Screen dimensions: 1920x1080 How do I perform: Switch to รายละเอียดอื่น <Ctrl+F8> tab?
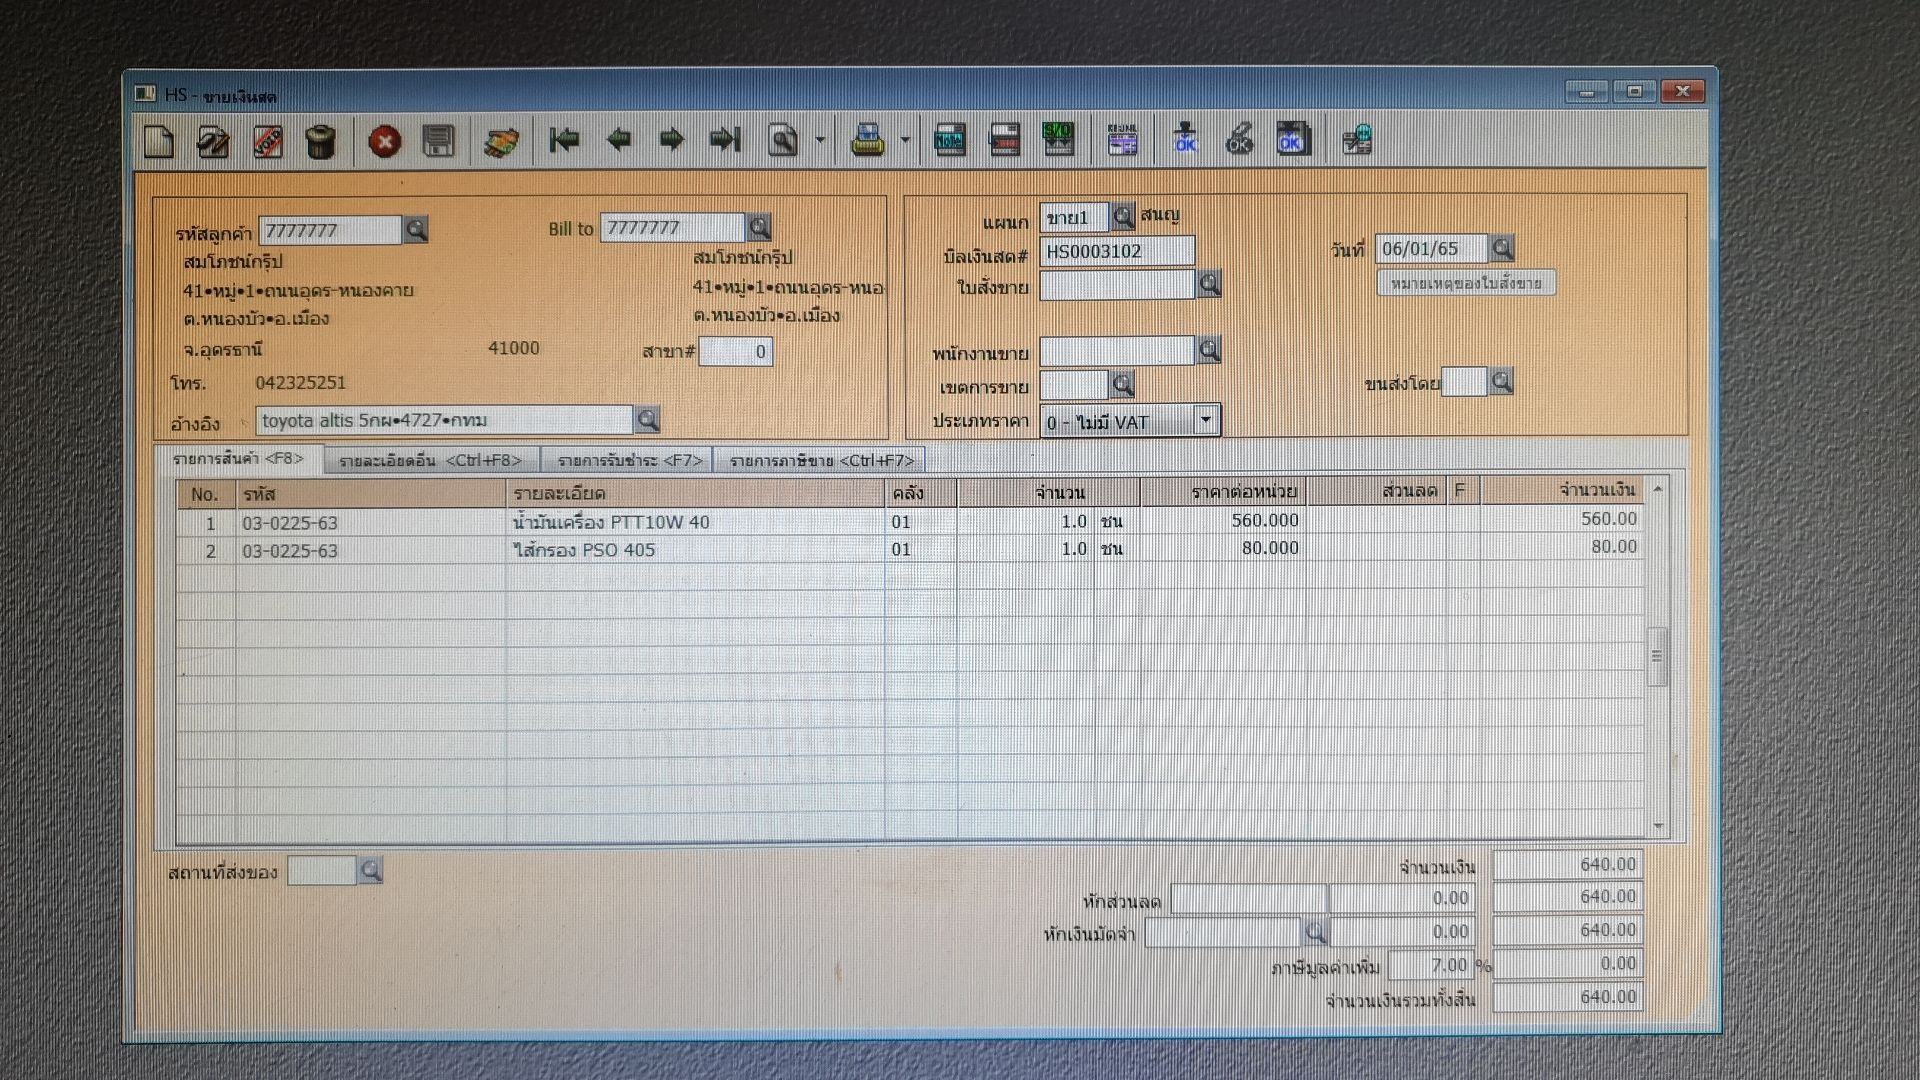point(430,461)
